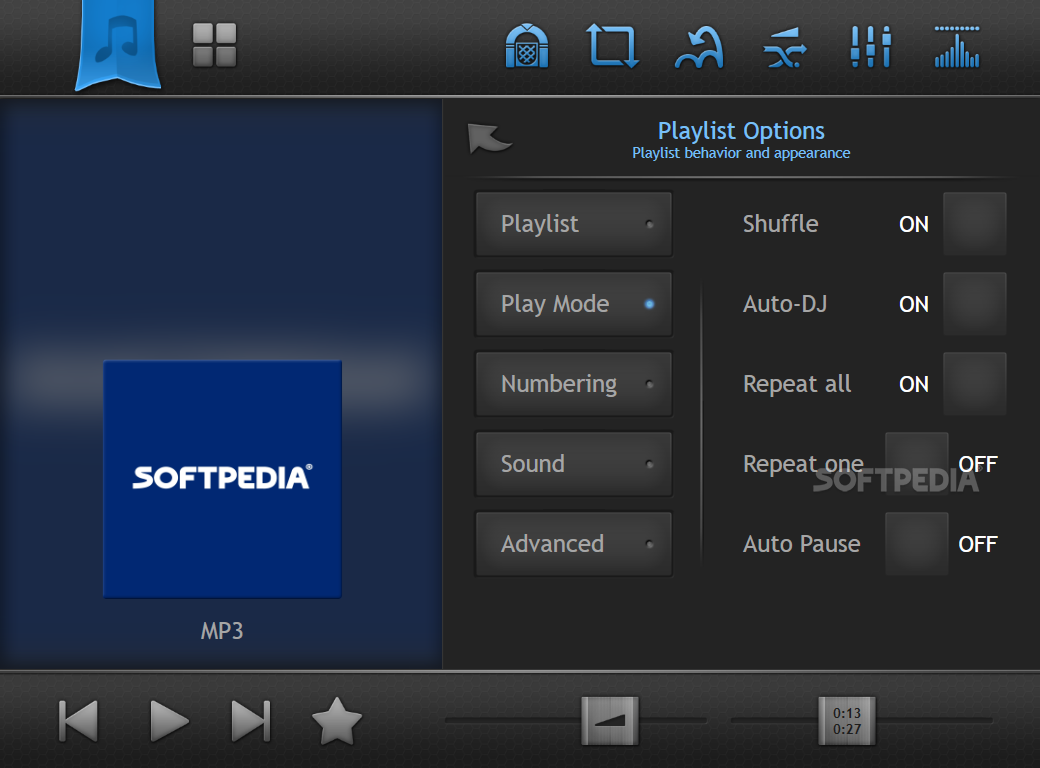Image resolution: width=1040 pixels, height=768 pixels.
Task: Click the Softpedia album art thumbnail
Action: (222, 479)
